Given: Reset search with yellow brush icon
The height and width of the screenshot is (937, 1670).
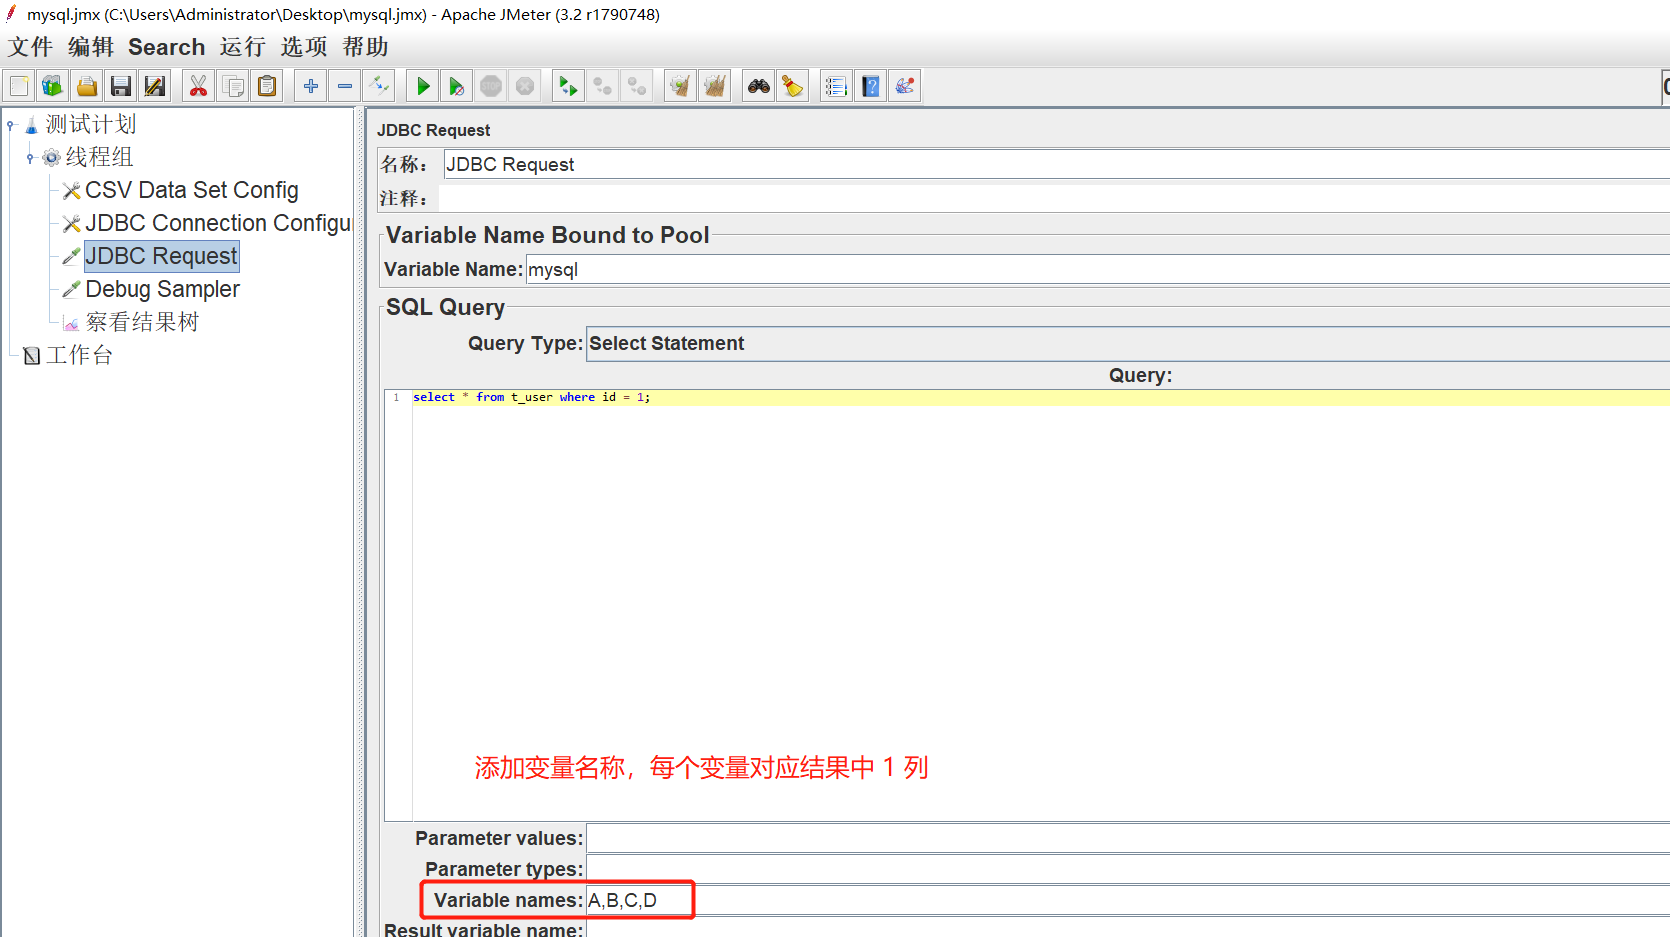Looking at the screenshot, I should click(793, 87).
